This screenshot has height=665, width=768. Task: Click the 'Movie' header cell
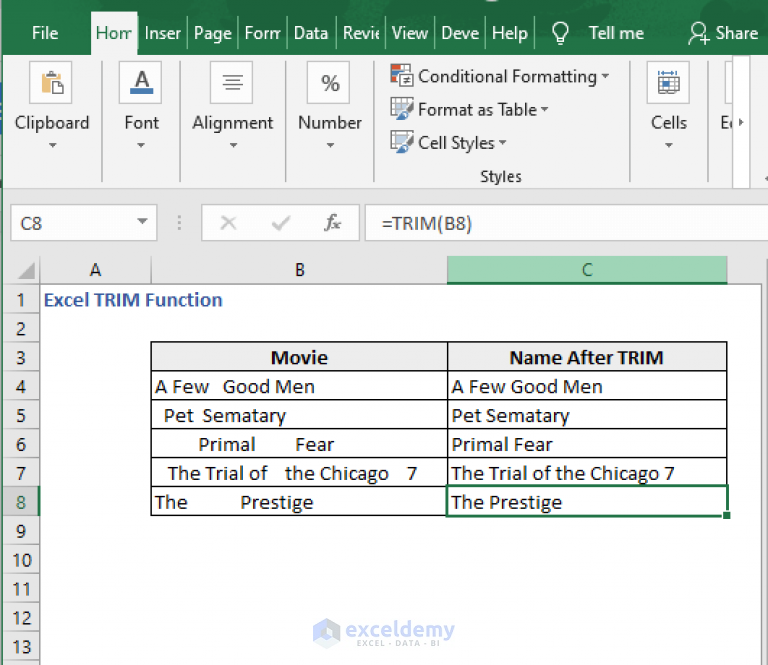(x=299, y=357)
